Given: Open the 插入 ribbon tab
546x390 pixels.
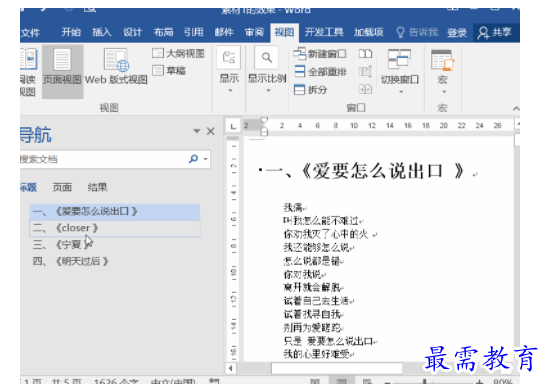Looking at the screenshot, I should (102, 32).
